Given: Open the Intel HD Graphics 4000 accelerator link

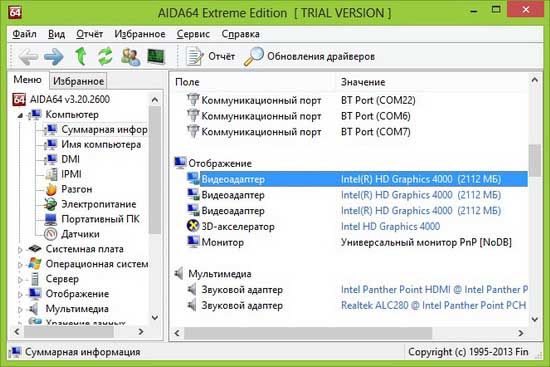Looking at the screenshot, I should point(390,227).
